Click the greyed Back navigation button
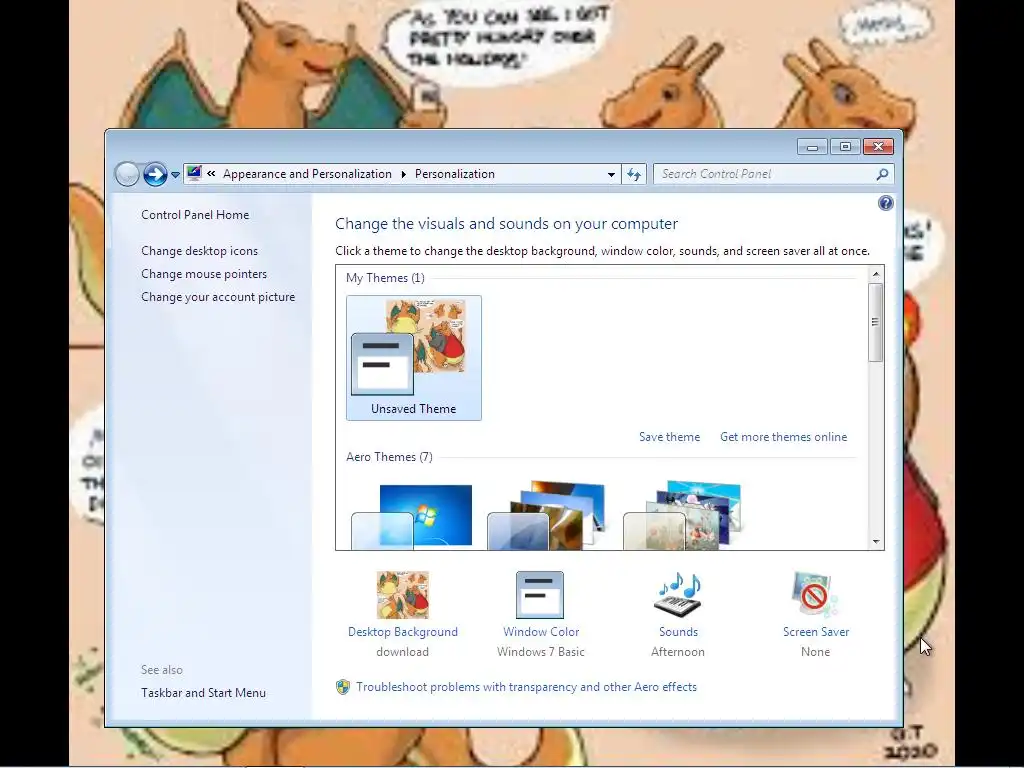Viewport: 1024px width, 768px height. [x=127, y=174]
